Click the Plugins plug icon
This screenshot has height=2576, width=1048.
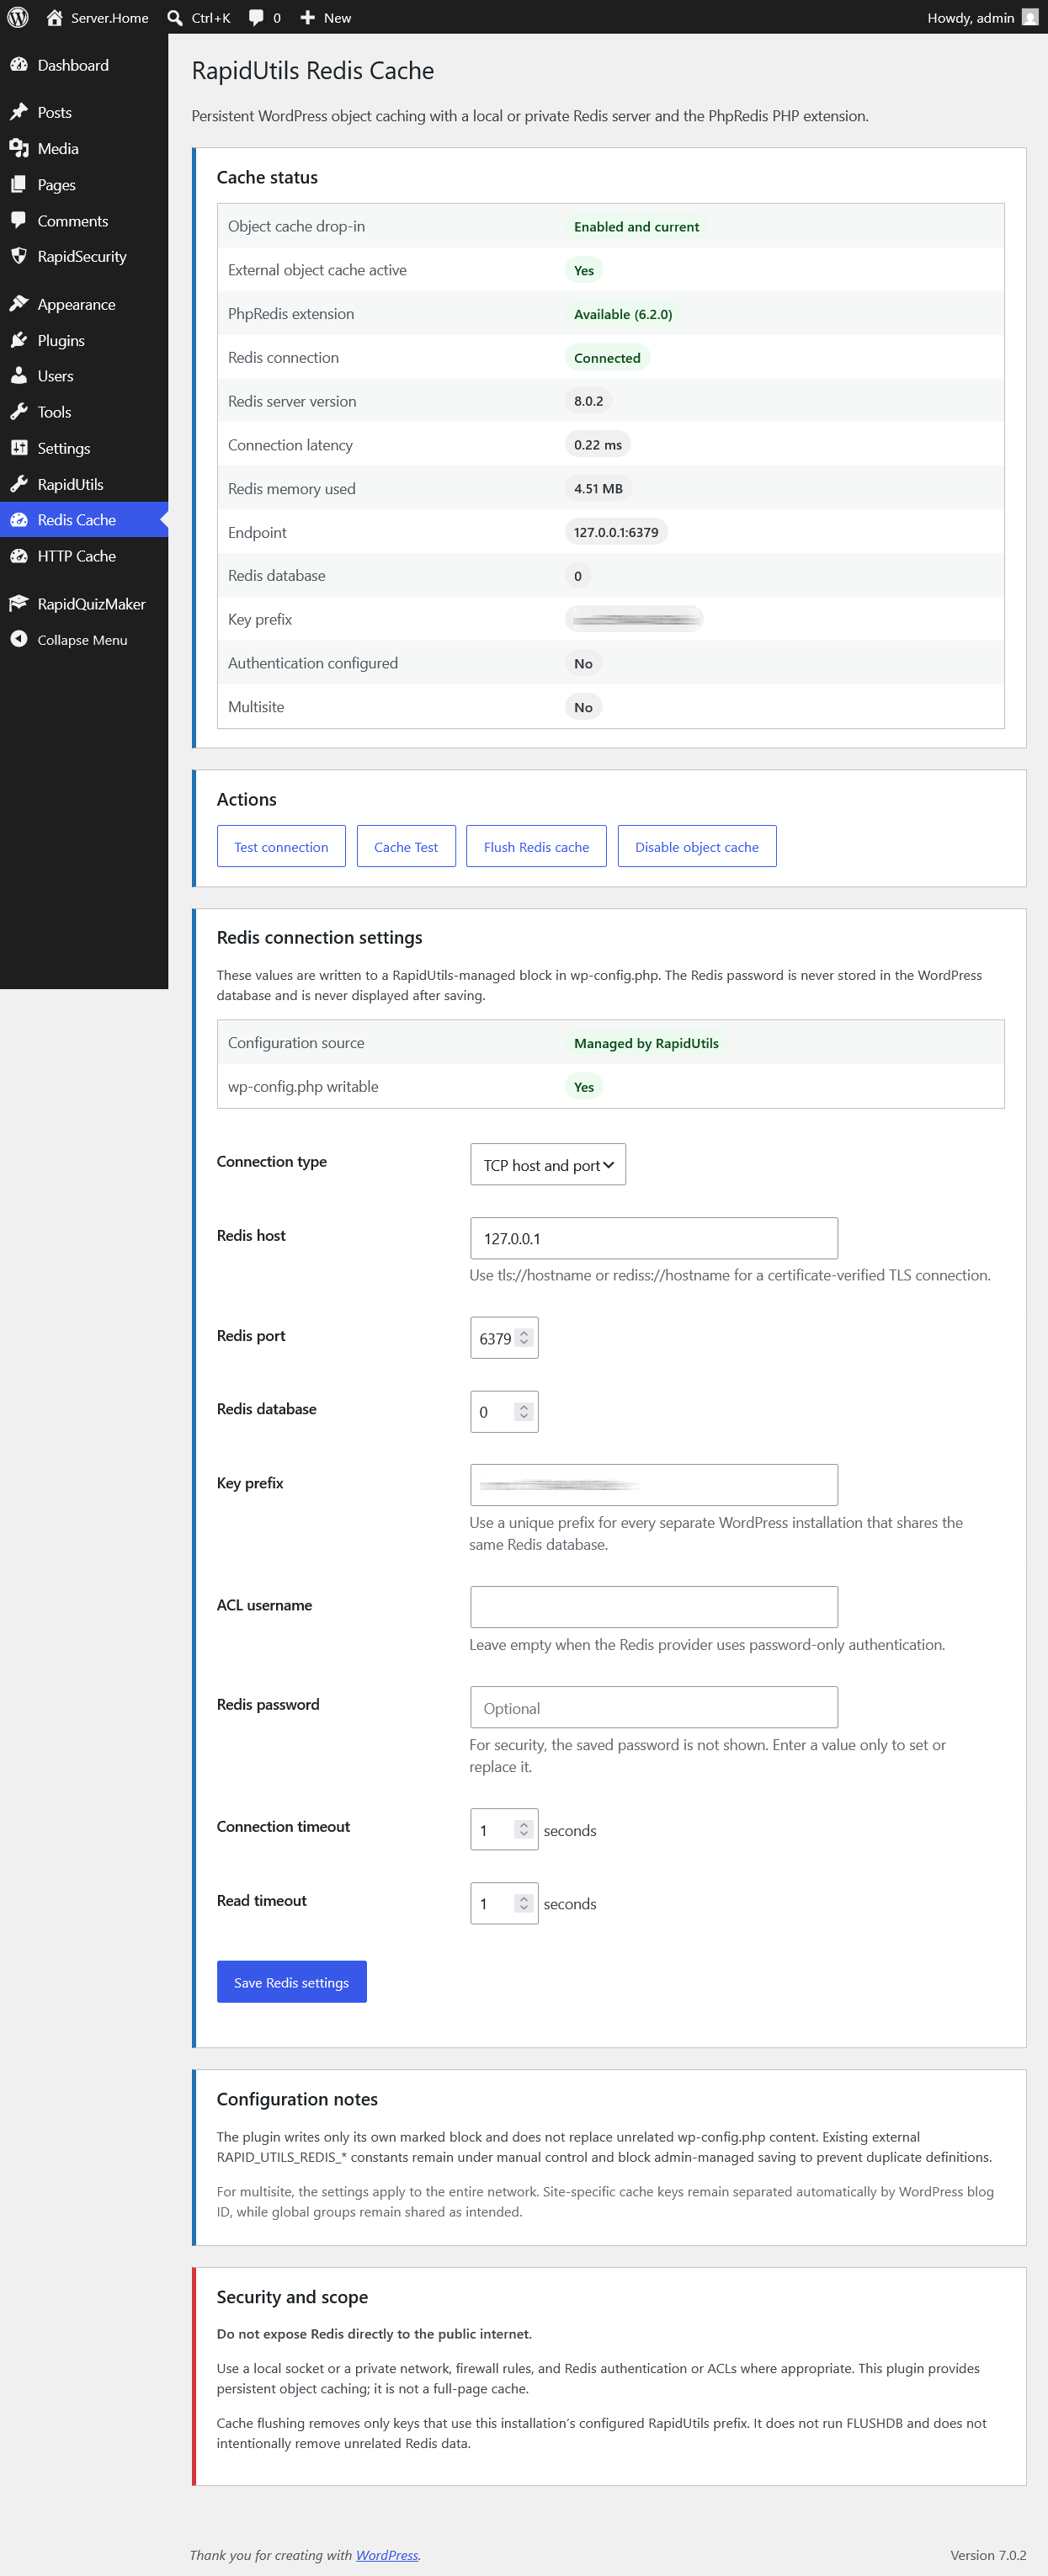click(x=19, y=340)
